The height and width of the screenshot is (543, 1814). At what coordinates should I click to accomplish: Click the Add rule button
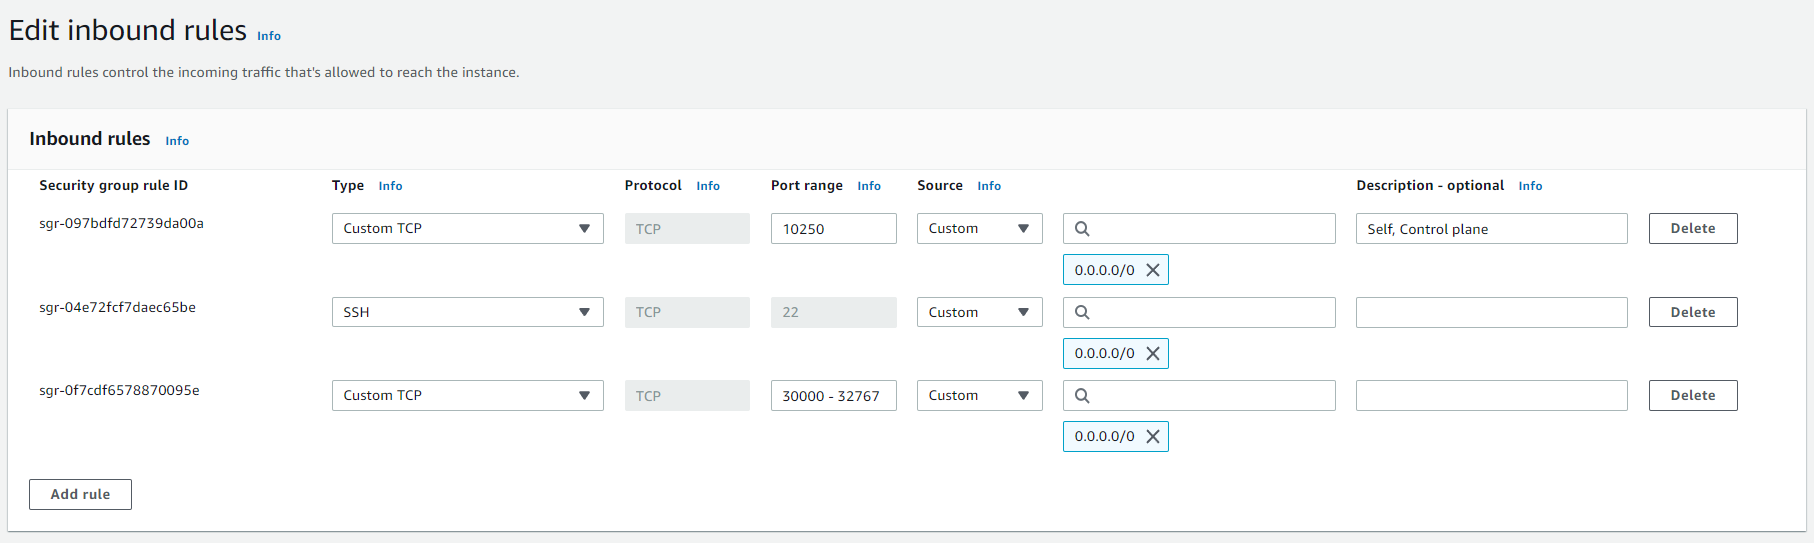[x=80, y=494]
